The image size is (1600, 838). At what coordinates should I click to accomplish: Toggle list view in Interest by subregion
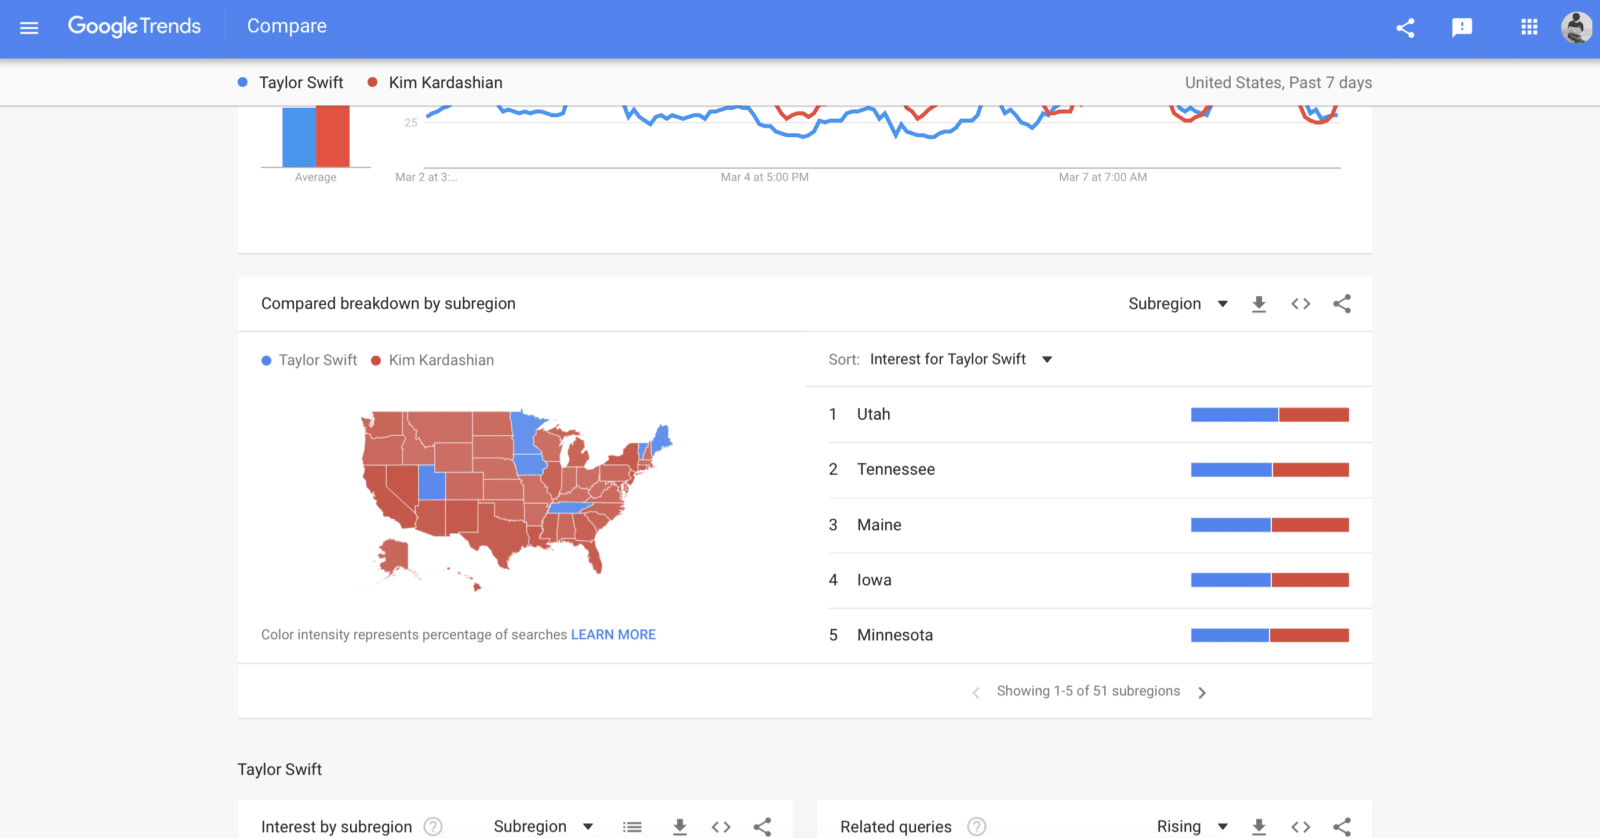pyautogui.click(x=632, y=827)
